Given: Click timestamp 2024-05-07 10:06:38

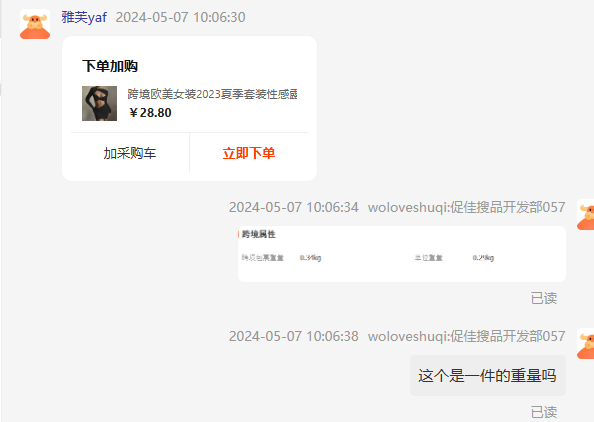Looking at the screenshot, I should [x=294, y=336].
